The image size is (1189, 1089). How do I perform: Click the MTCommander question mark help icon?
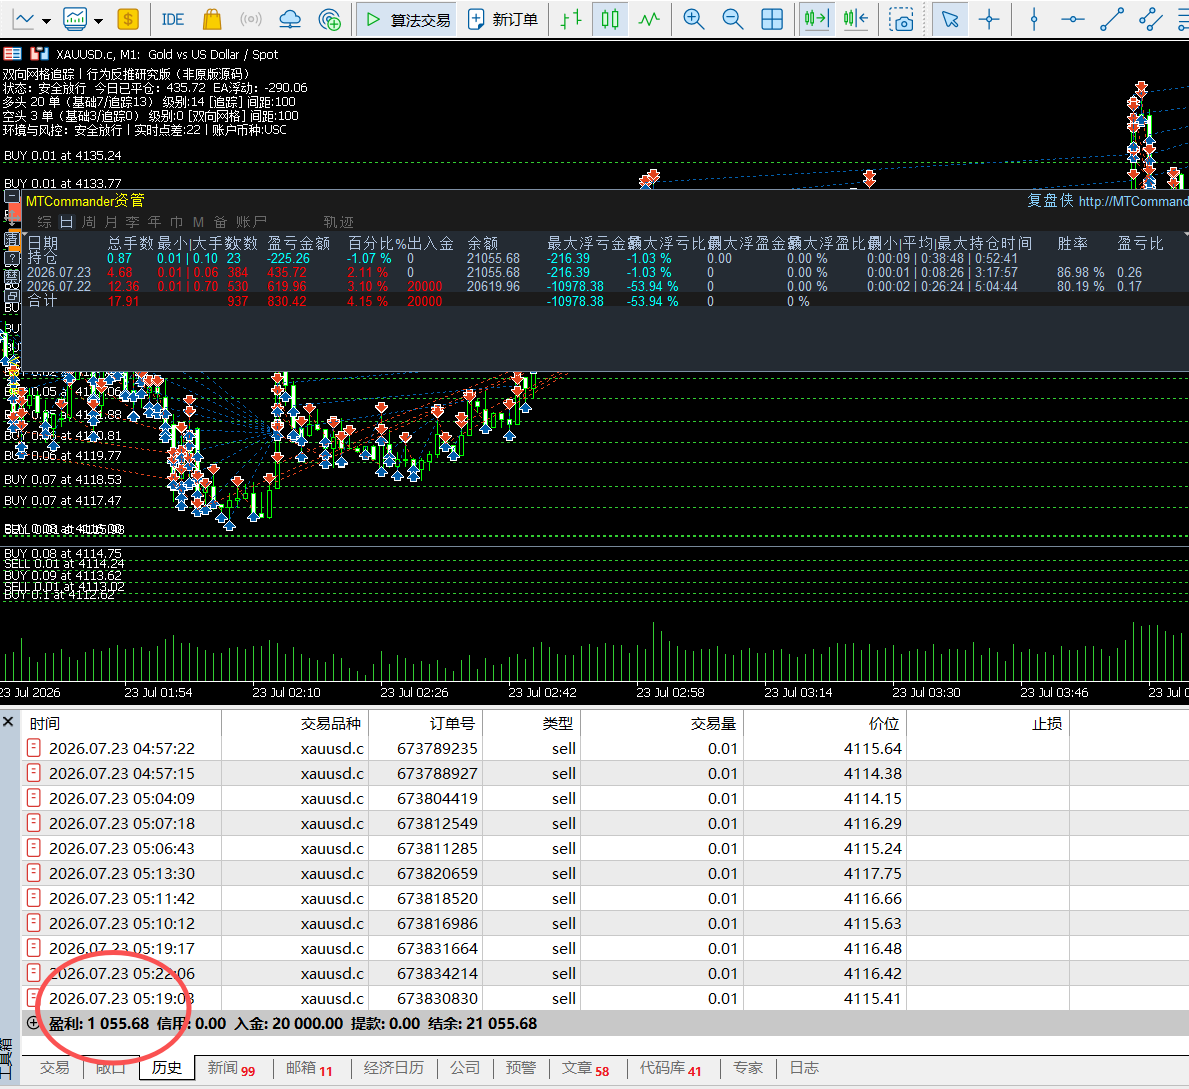(11, 258)
